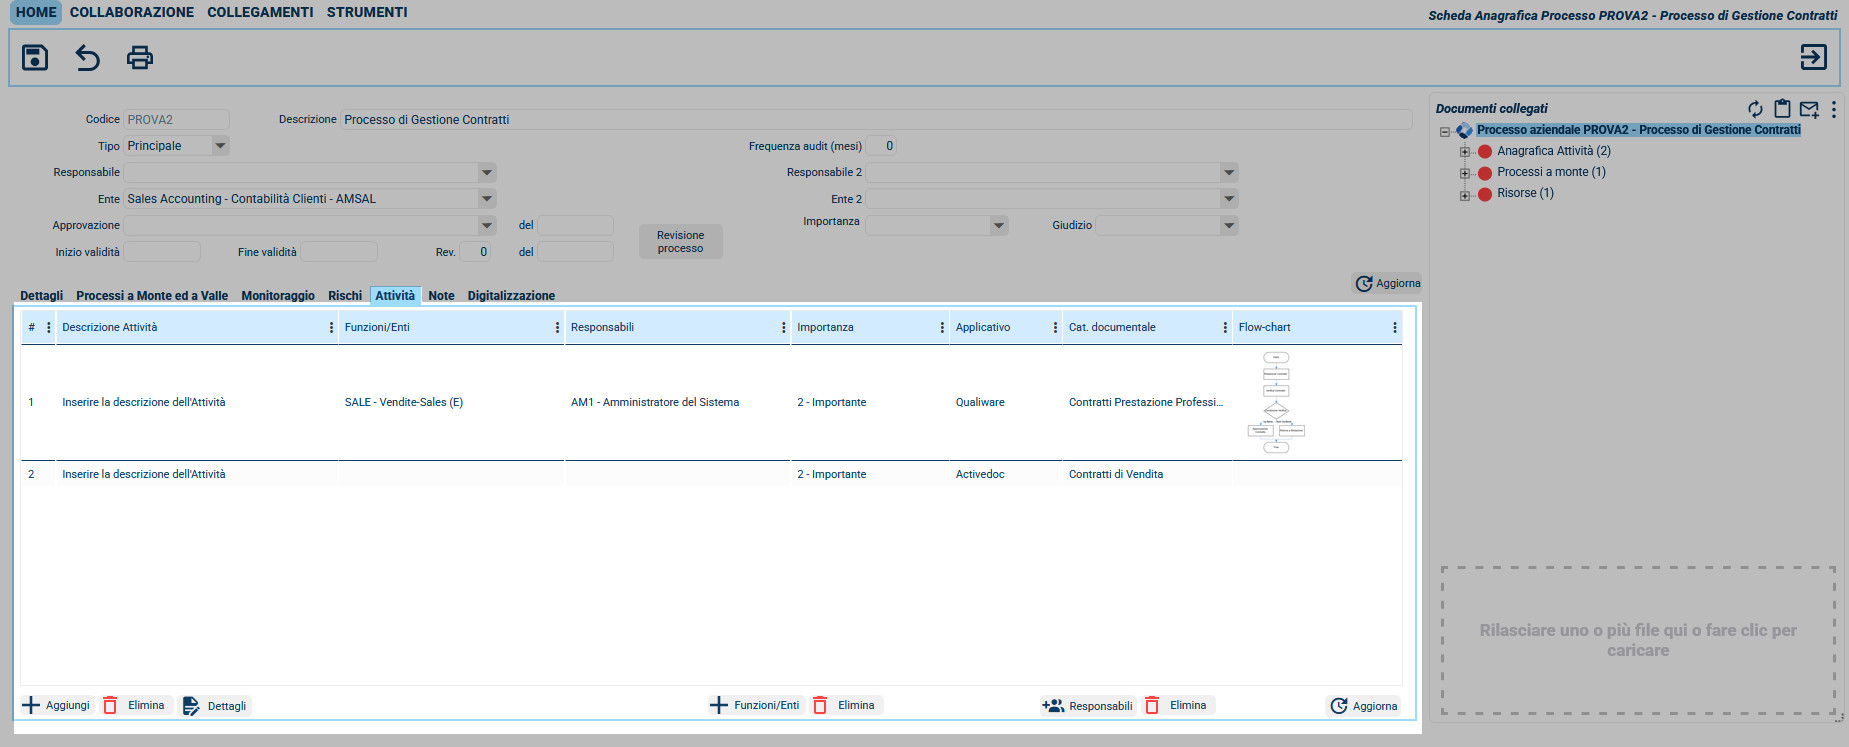Open the Giudizio dropdown
Screen dimensions: 1849x747
tap(1228, 226)
